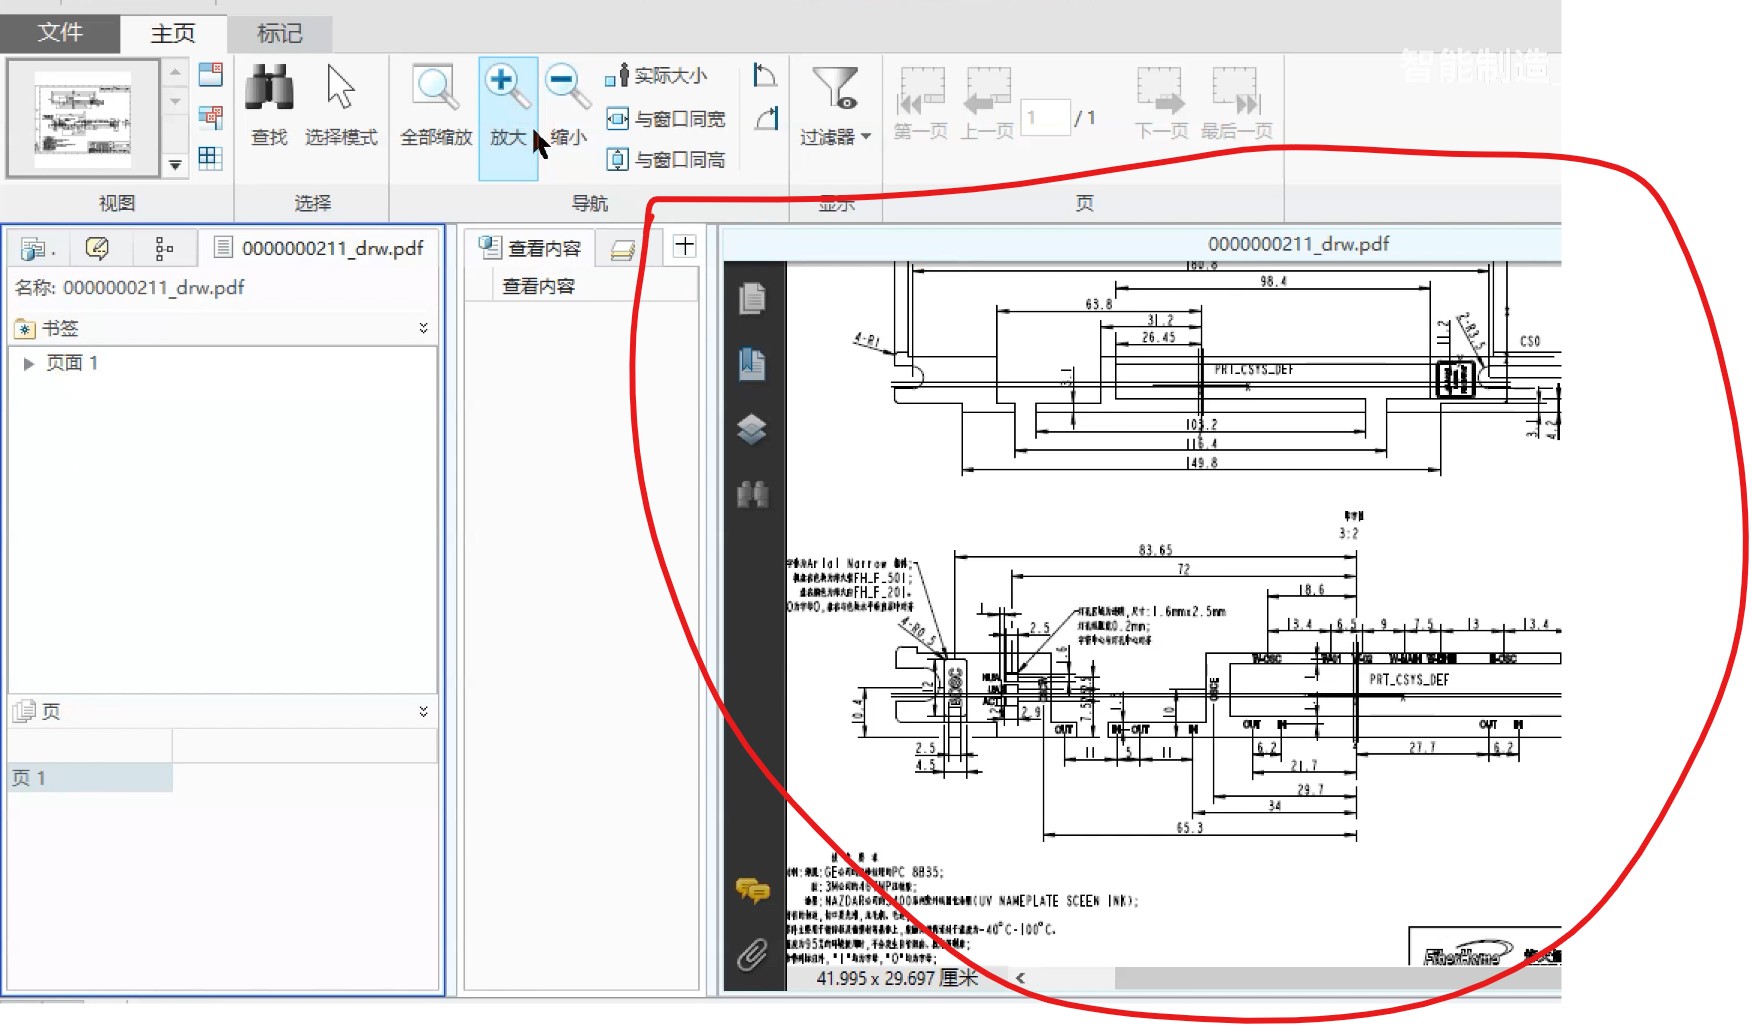Screen dimensions: 1752x1027
Task: Select the 选择模式 arrow tool
Action: [341, 88]
